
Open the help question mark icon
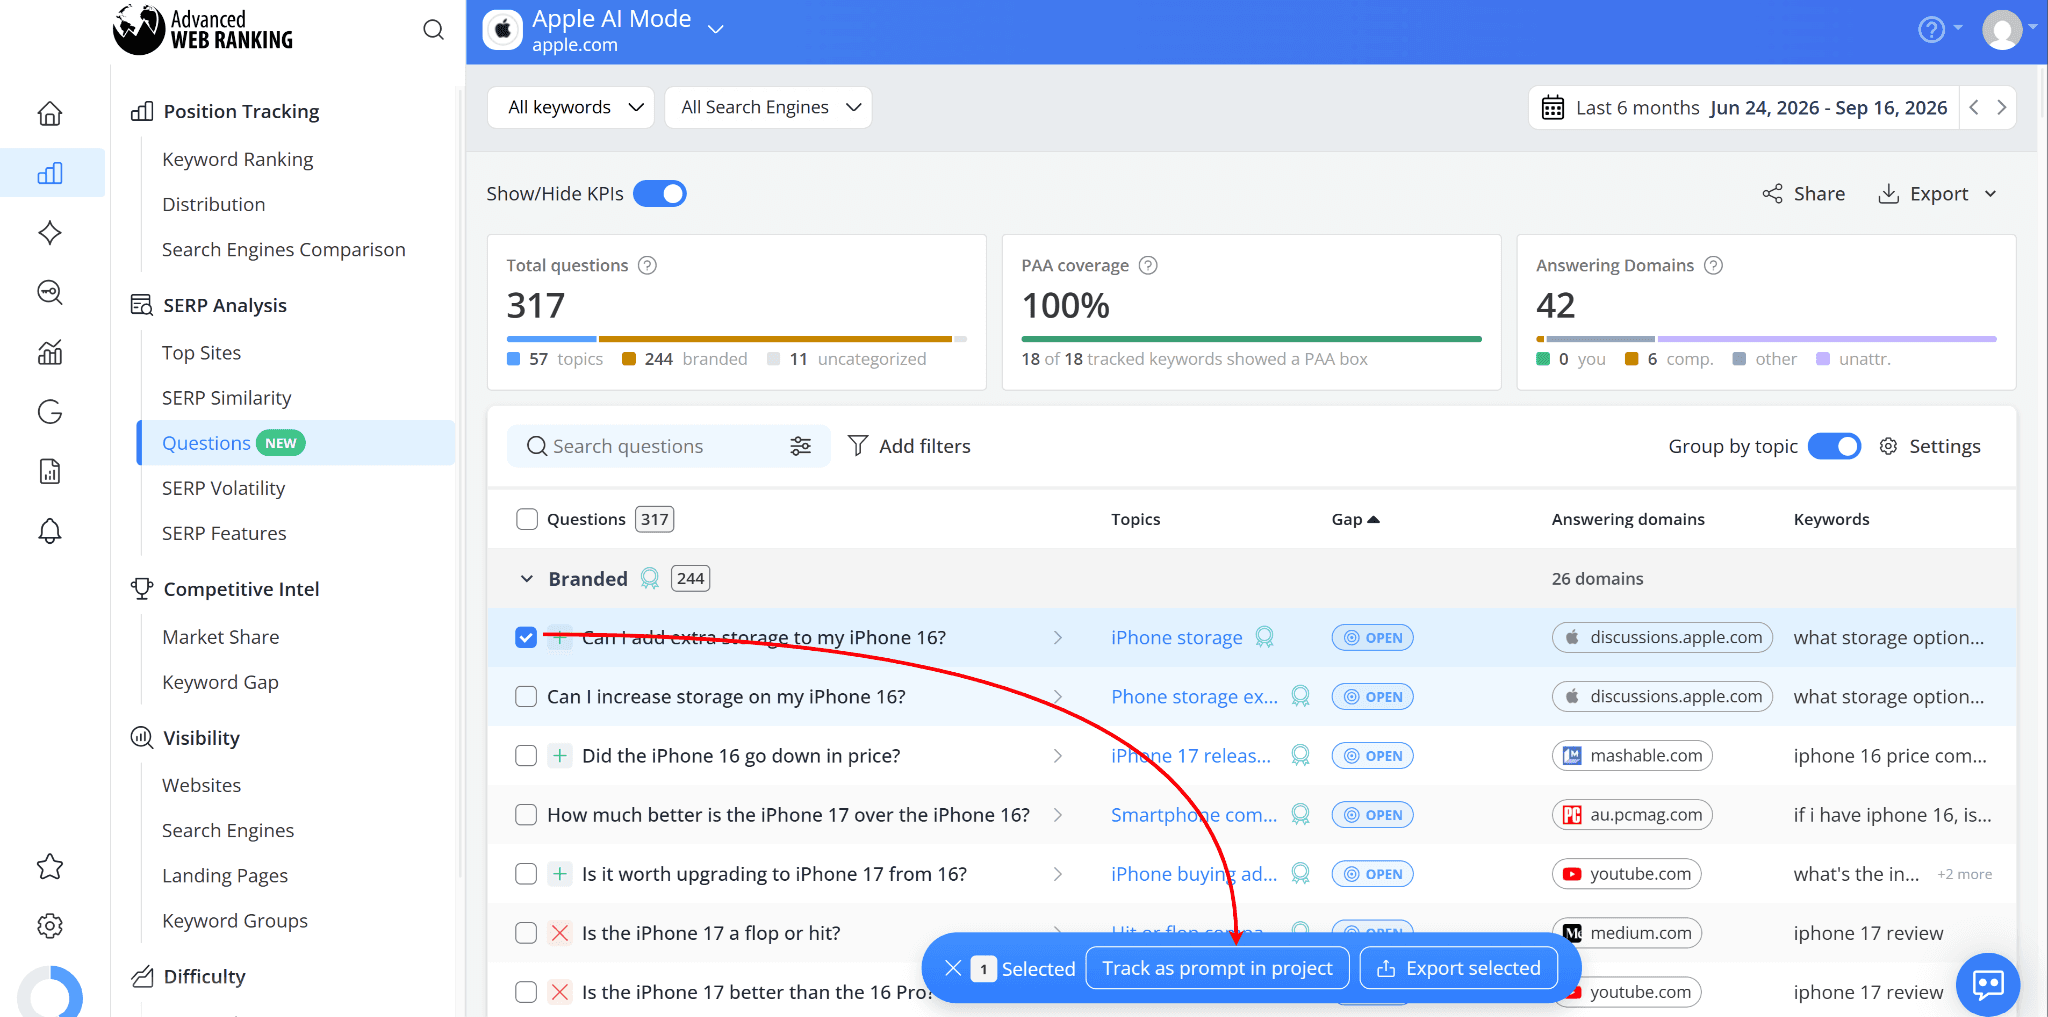[x=1931, y=30]
